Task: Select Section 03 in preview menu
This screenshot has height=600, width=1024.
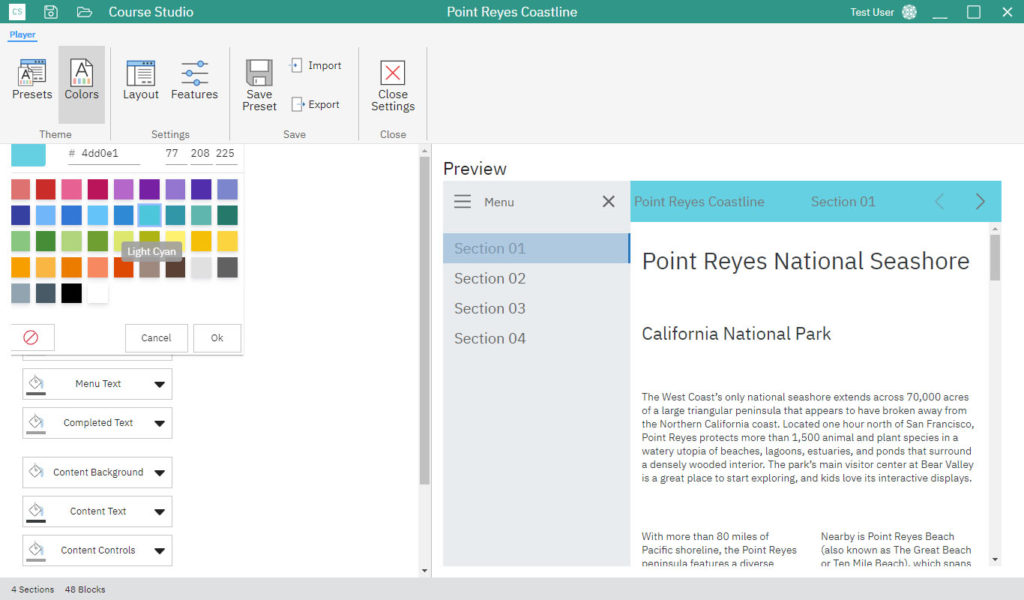Action: tap(489, 308)
